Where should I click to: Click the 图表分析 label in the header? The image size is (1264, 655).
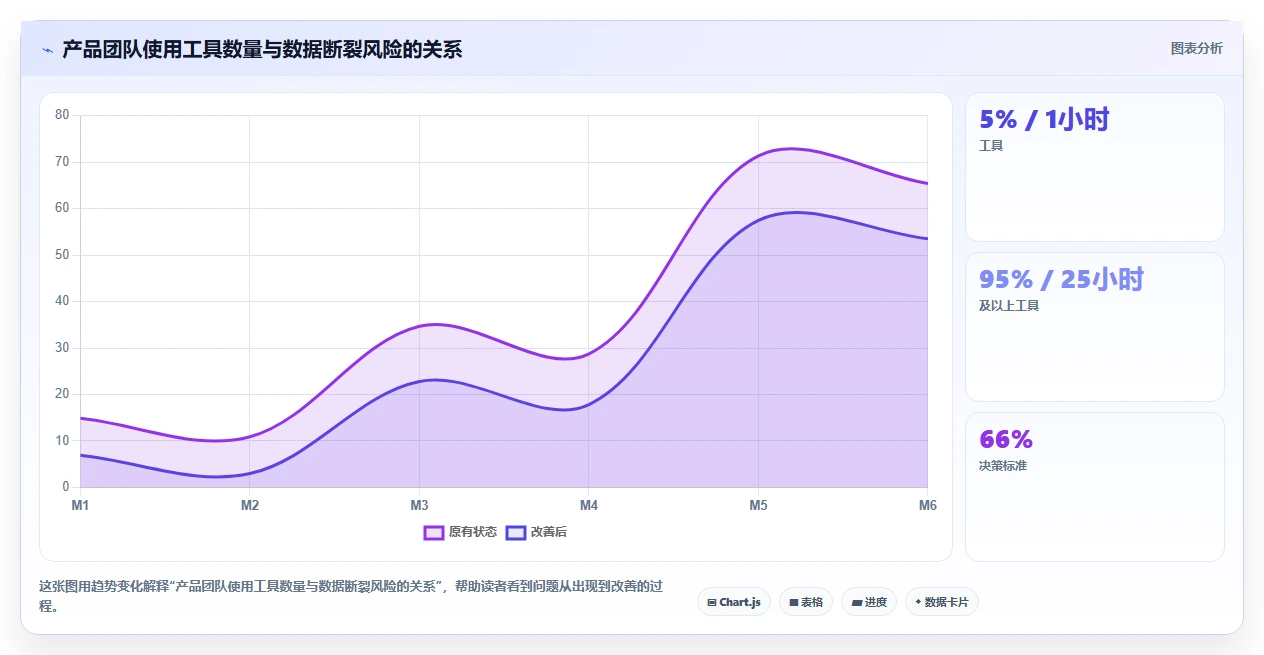[x=1196, y=48]
